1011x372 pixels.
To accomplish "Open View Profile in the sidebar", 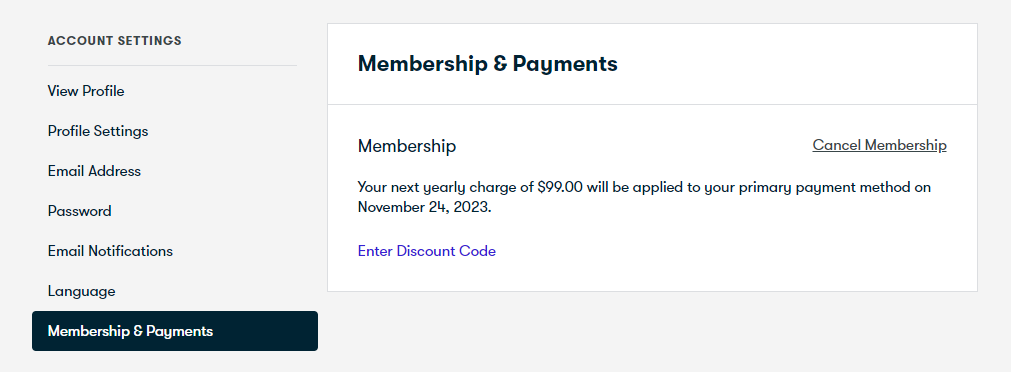I will [x=86, y=91].
